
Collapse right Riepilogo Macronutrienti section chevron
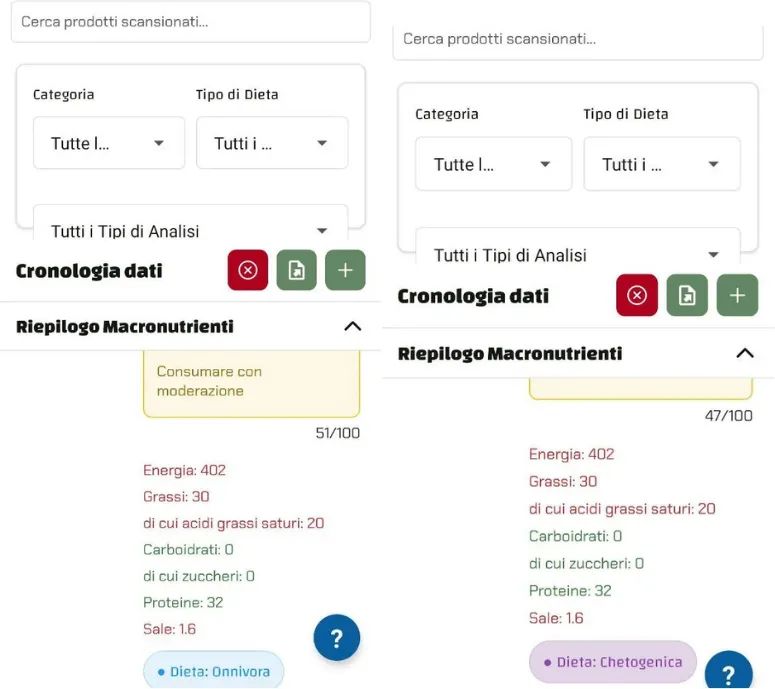(x=745, y=353)
